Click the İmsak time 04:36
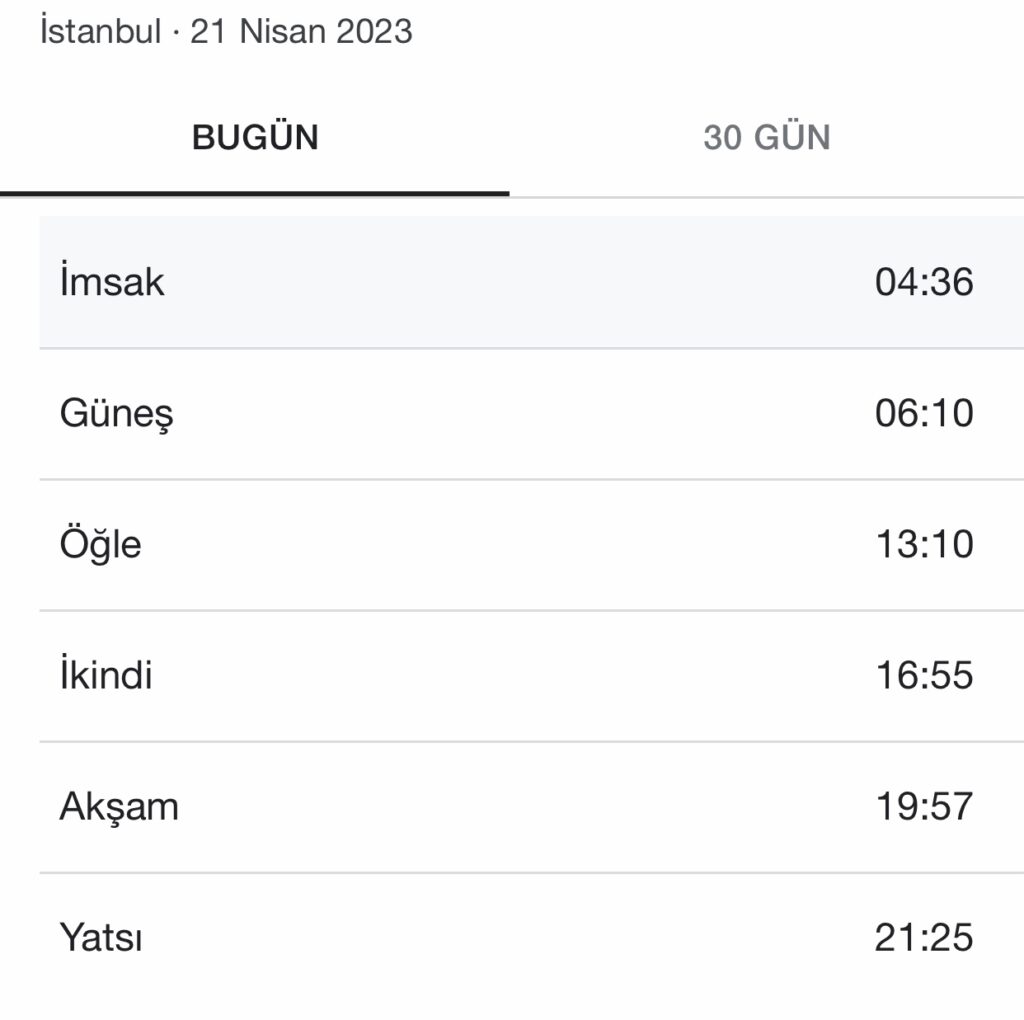Image resolution: width=1024 pixels, height=1020 pixels. tap(923, 282)
